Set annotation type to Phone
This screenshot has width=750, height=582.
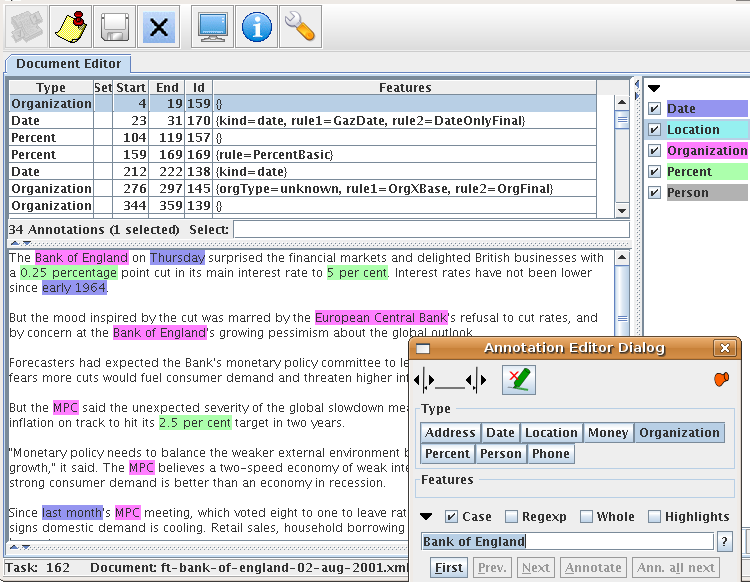pyautogui.click(x=551, y=453)
